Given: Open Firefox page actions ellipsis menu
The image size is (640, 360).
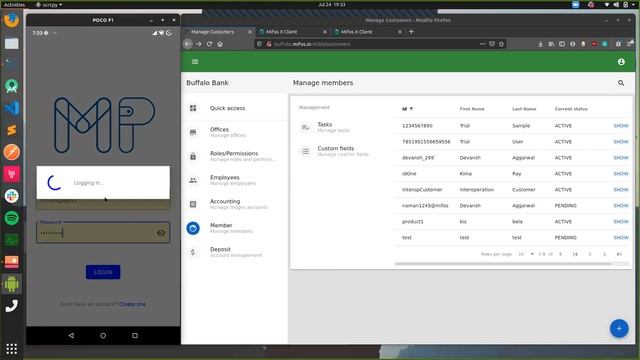Looking at the screenshot, I should pyautogui.click(x=482, y=44).
